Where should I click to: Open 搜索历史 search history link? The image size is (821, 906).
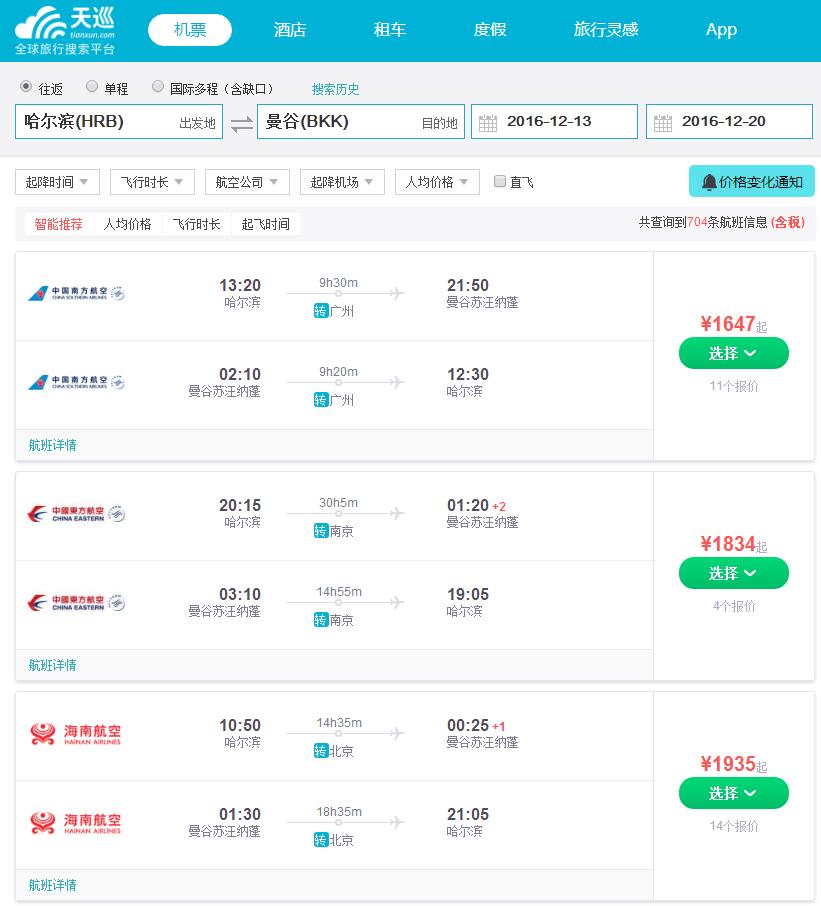point(336,89)
